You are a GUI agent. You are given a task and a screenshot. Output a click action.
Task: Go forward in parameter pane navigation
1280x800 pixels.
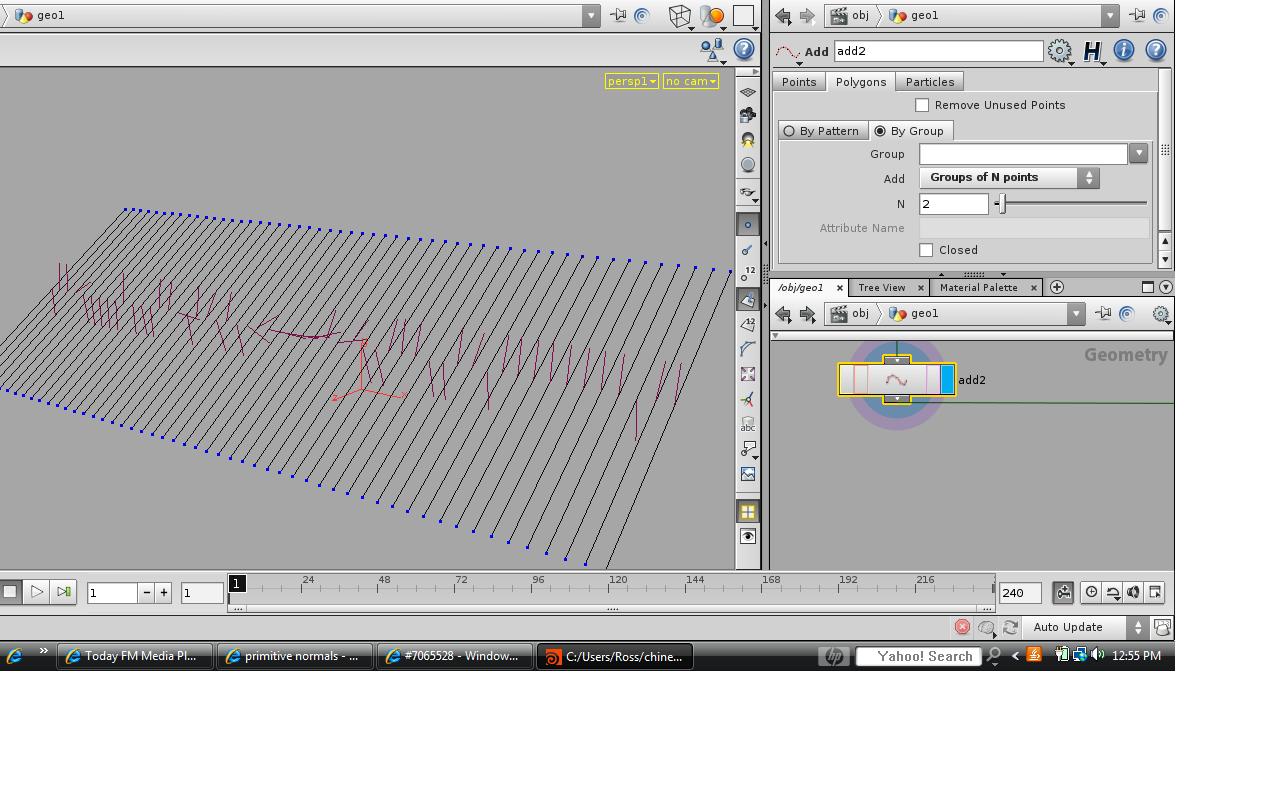coord(807,15)
